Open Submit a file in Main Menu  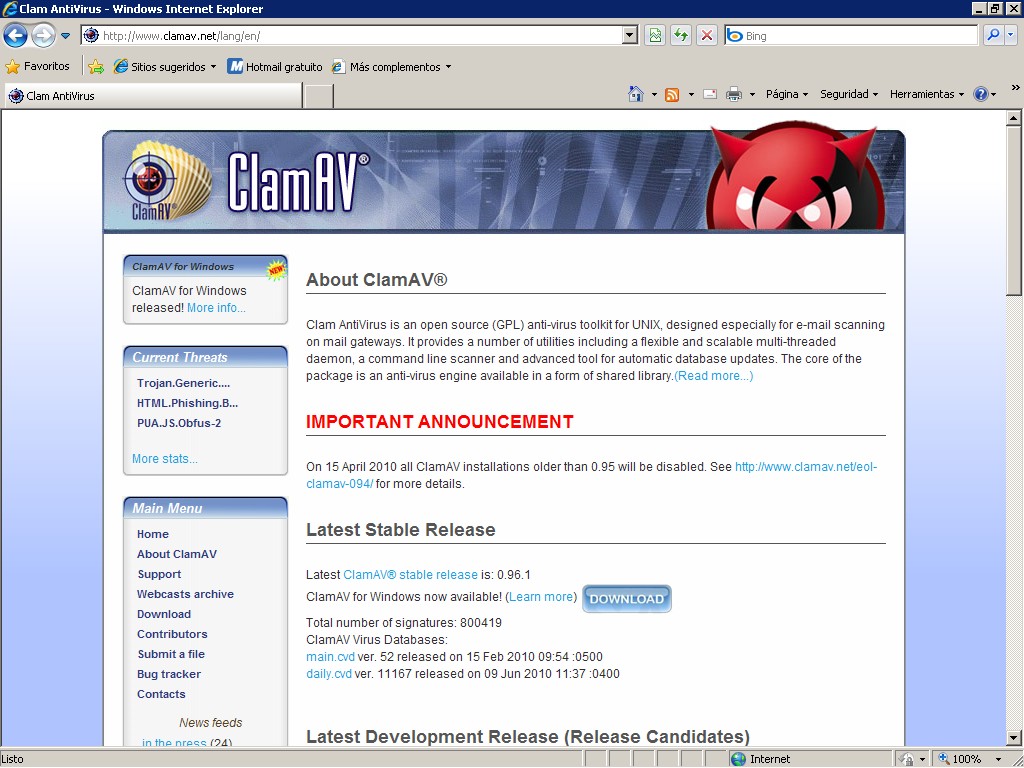pyautogui.click(x=171, y=654)
